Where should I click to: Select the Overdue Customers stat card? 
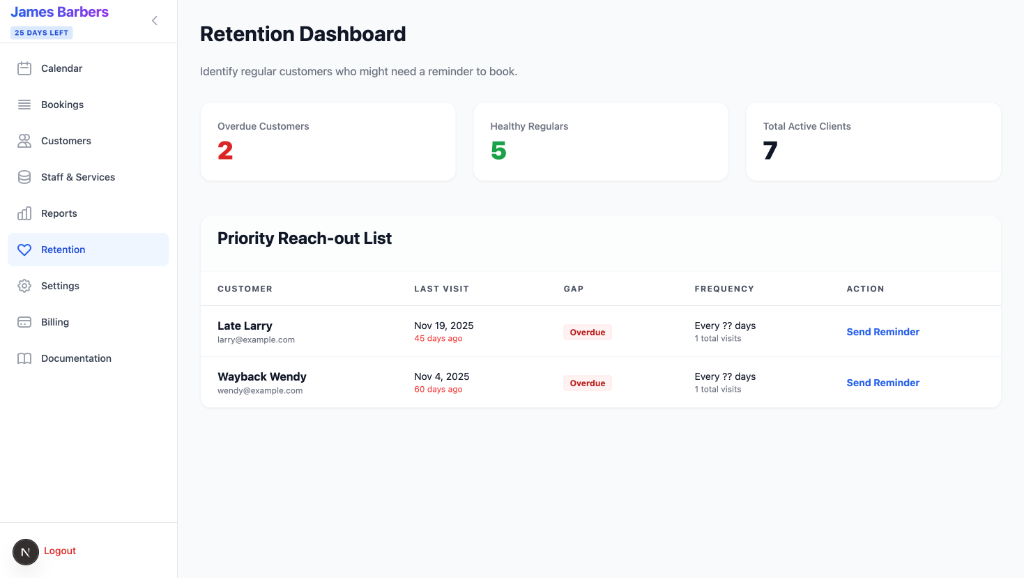[x=328, y=141]
